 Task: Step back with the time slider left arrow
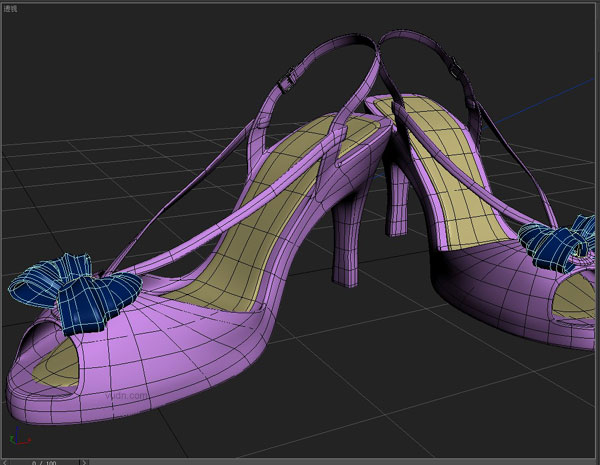tap(4, 462)
